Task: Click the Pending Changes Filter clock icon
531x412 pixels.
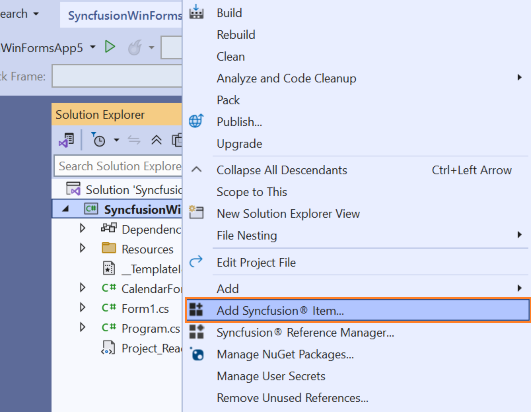Action: [98, 139]
